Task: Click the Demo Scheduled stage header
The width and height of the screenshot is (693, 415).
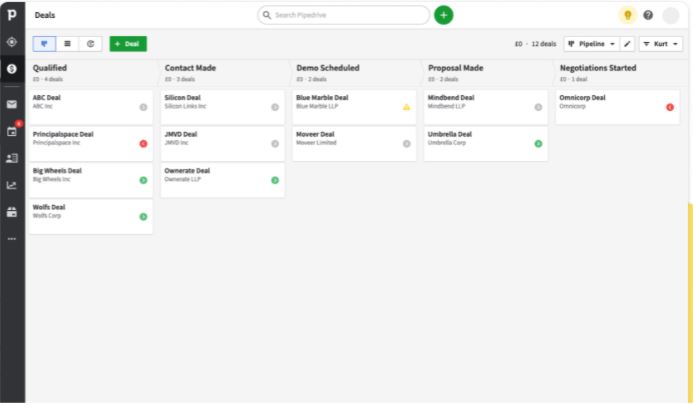Action: [x=327, y=68]
